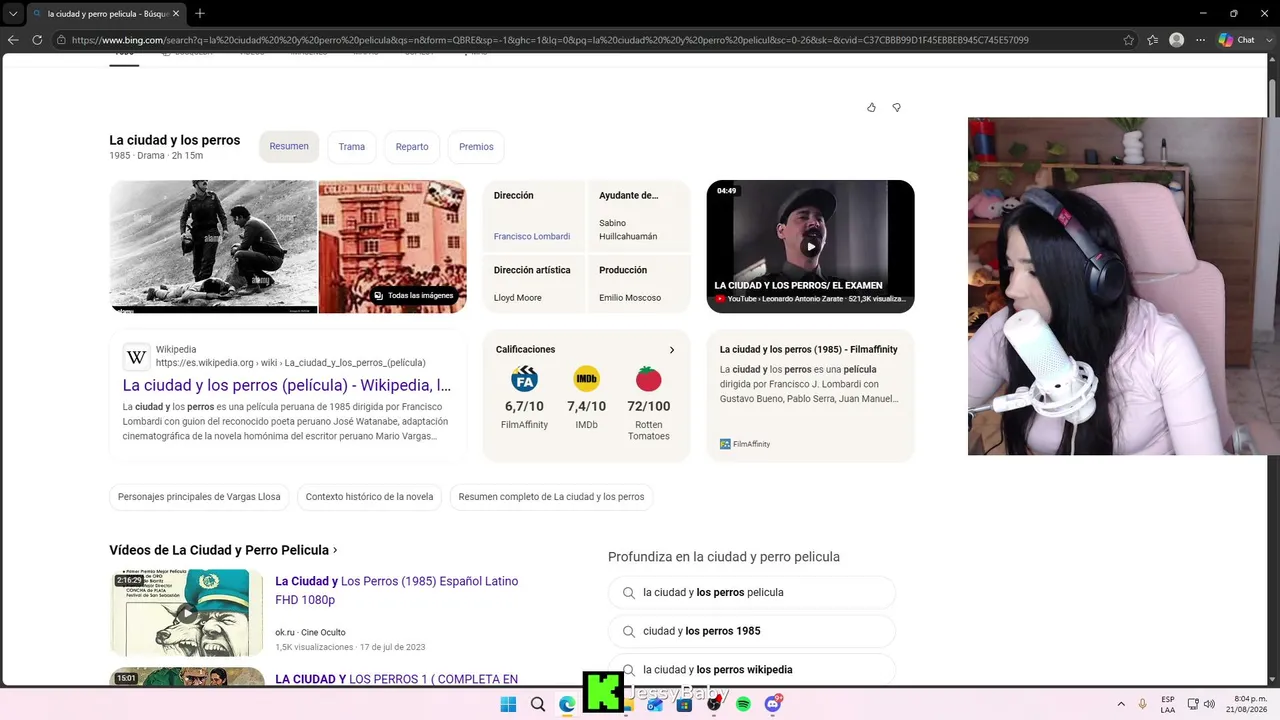
Task: Open the favorites list icon
Action: click(x=1153, y=40)
